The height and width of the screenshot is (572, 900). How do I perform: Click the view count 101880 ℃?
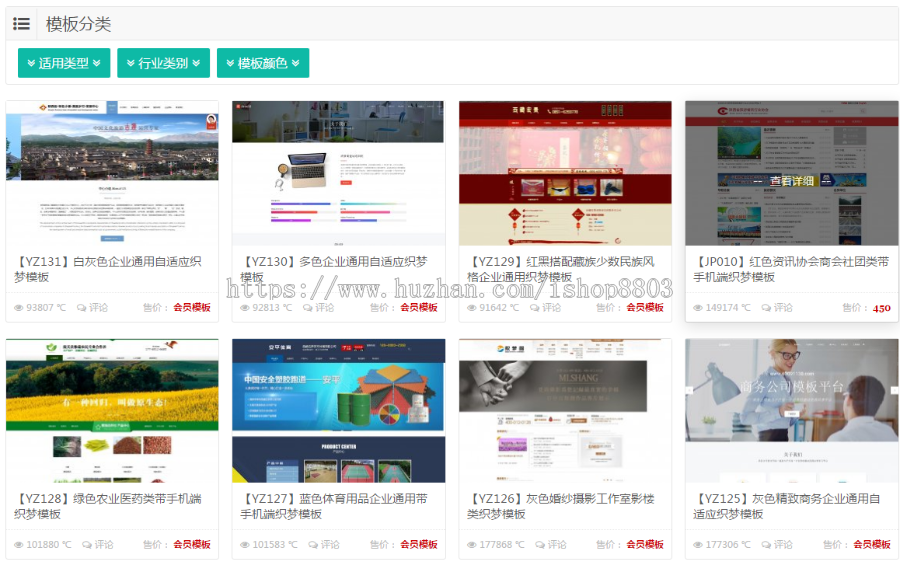coord(49,544)
